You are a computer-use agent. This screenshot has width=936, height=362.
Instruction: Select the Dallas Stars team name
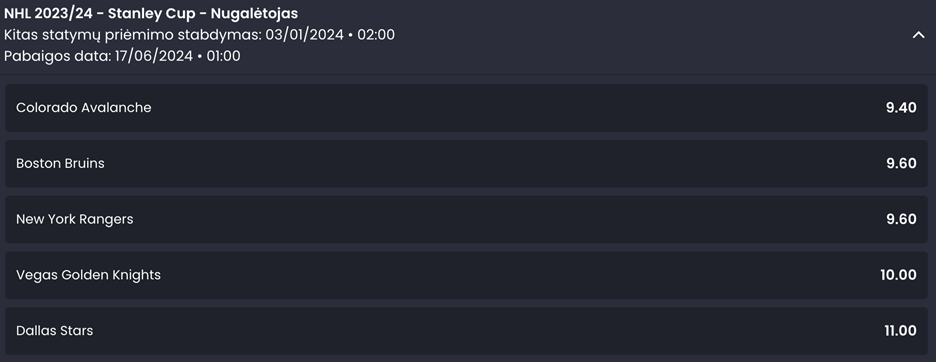click(54, 330)
